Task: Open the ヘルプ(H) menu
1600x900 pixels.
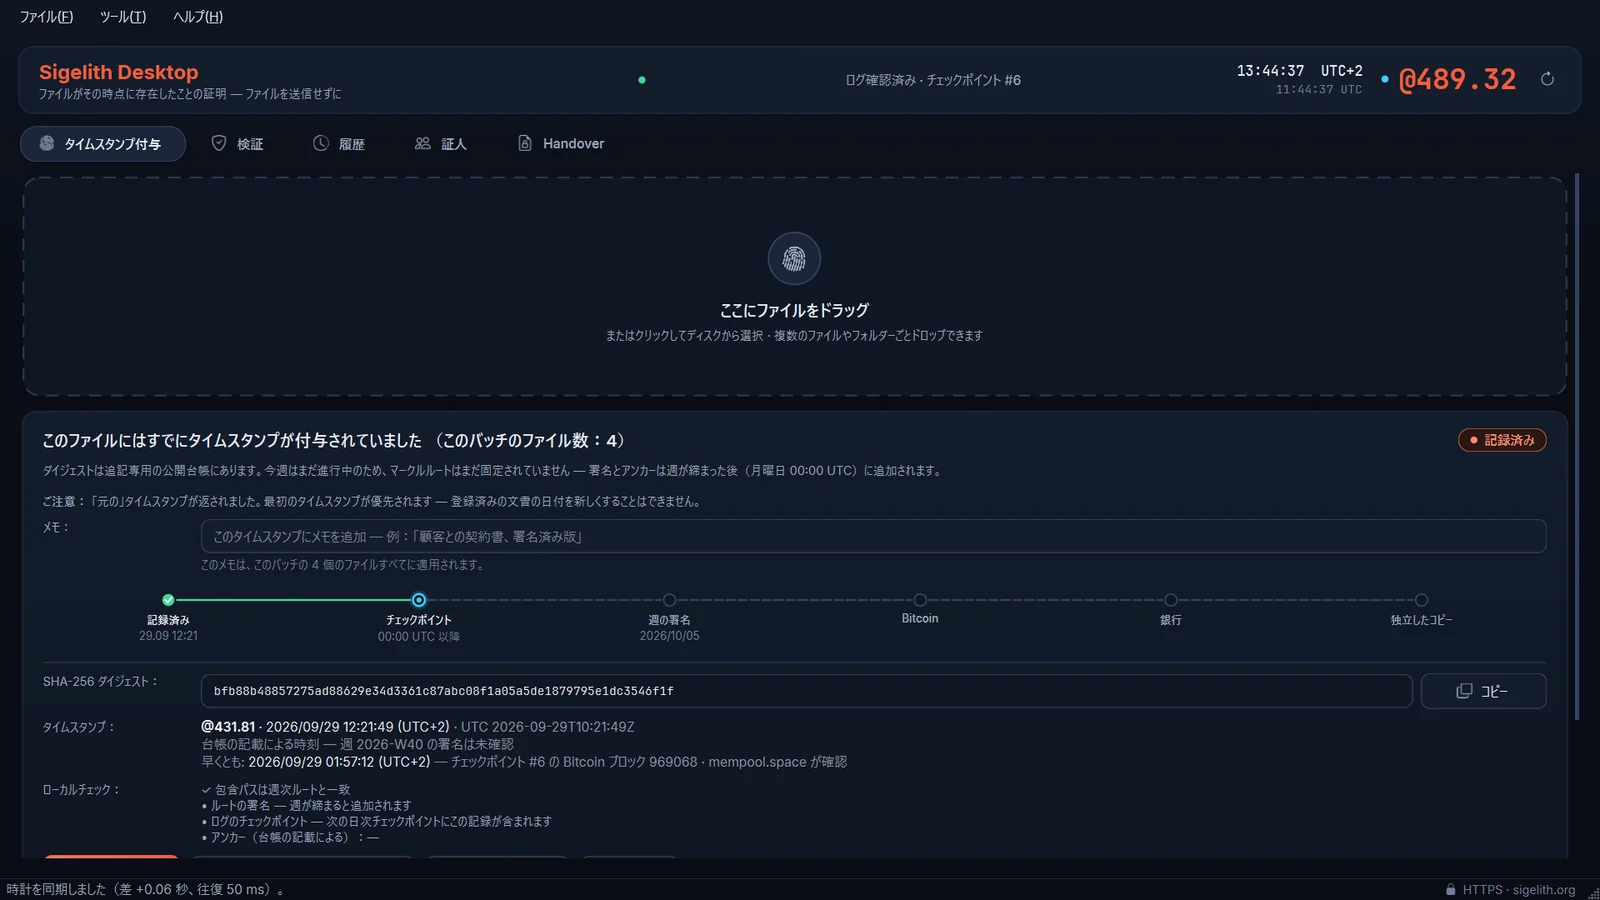Action: pyautogui.click(x=198, y=17)
